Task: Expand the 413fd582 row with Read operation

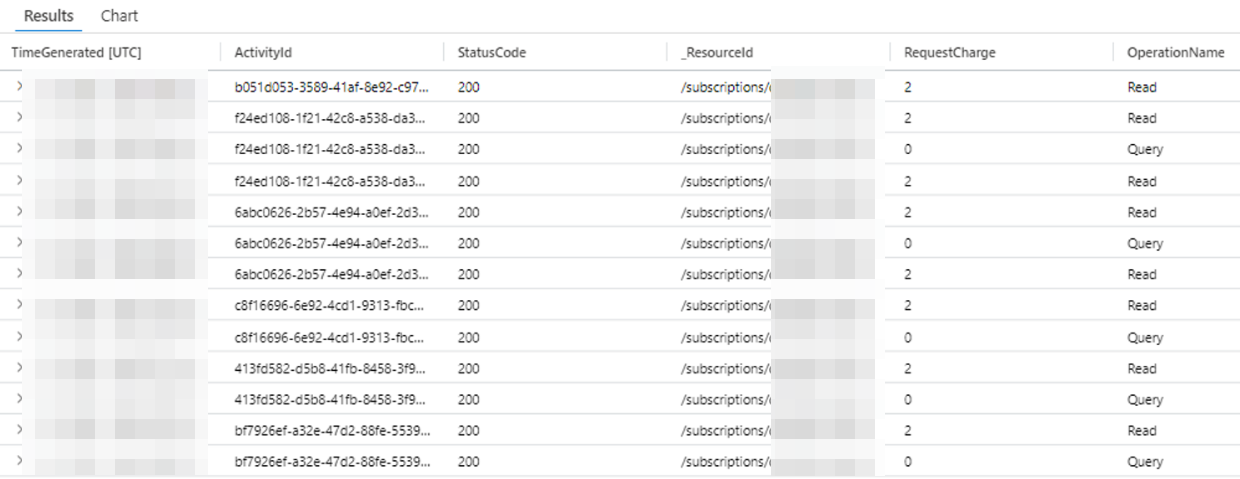Action: (x=18, y=368)
